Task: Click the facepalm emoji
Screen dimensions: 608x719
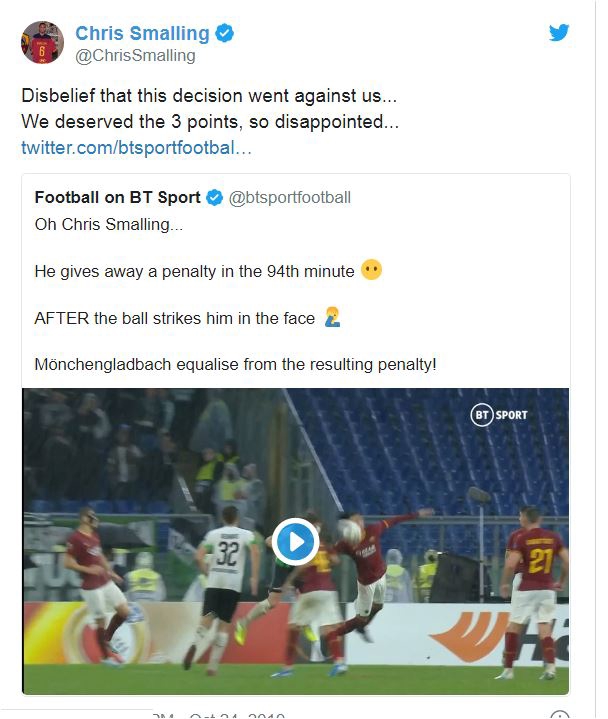Action: pos(332,318)
